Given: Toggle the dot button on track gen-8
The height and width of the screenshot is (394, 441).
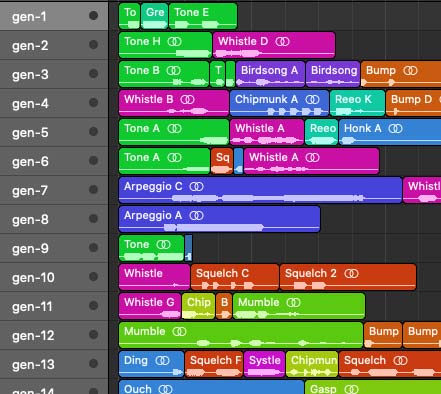Looking at the screenshot, I should coord(94,218).
